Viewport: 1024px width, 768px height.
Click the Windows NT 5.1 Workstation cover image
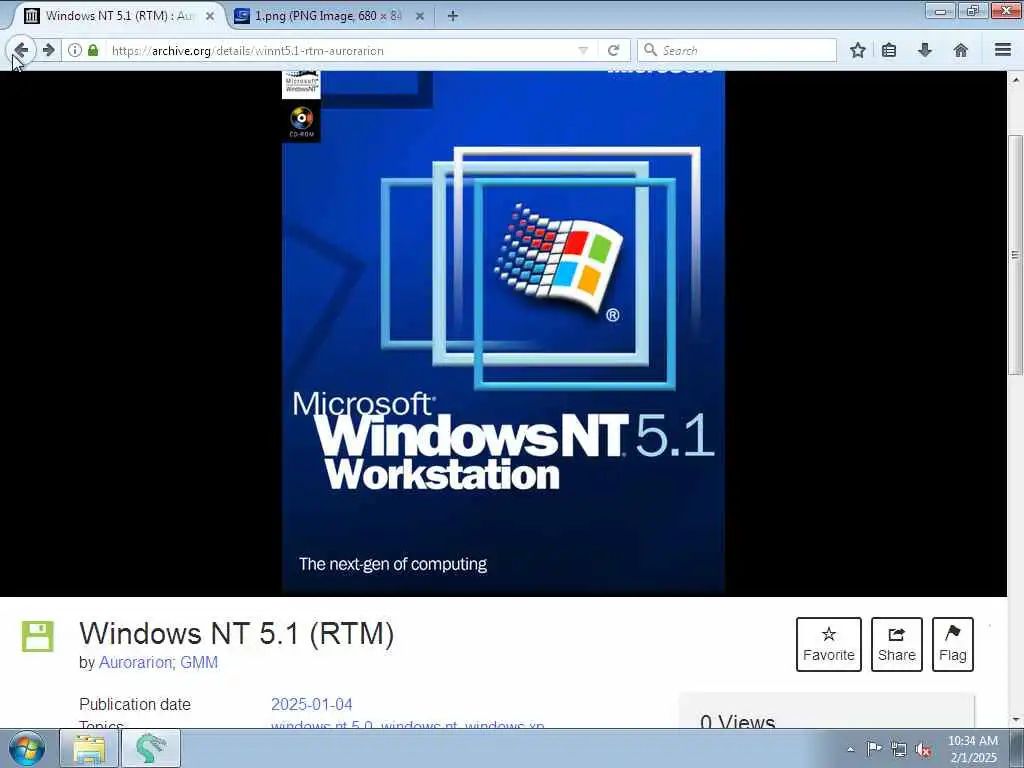[x=504, y=332]
